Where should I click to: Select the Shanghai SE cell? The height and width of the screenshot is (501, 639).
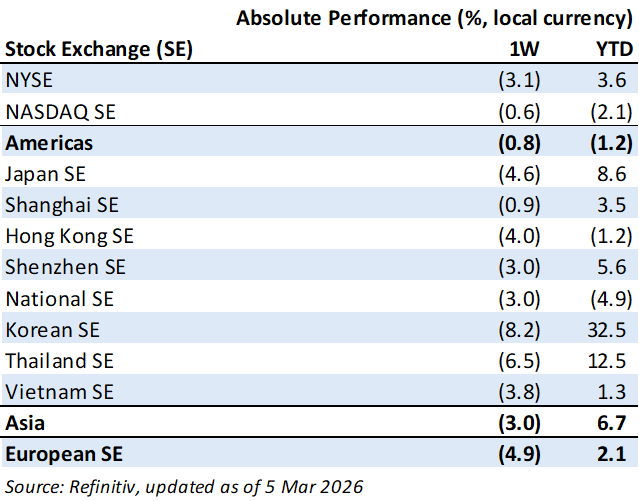(x=61, y=205)
